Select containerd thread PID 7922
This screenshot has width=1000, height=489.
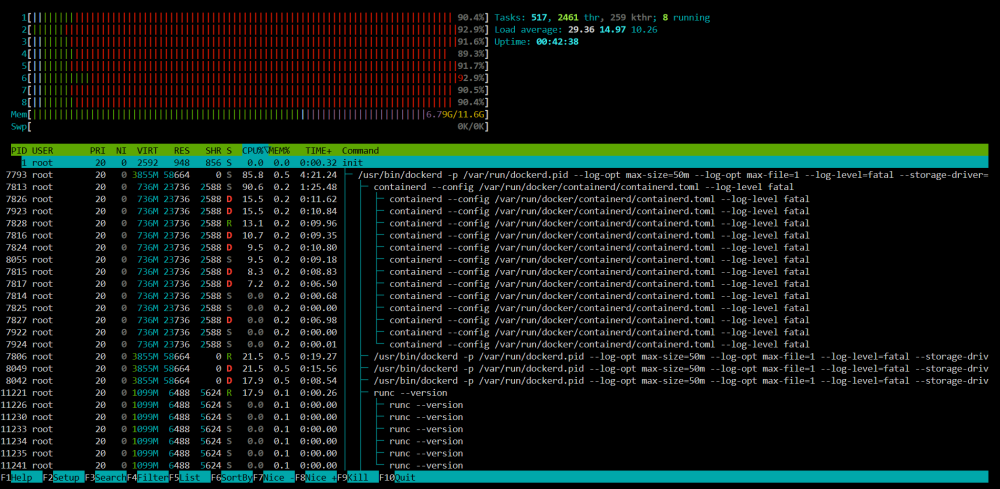click(x=494, y=332)
